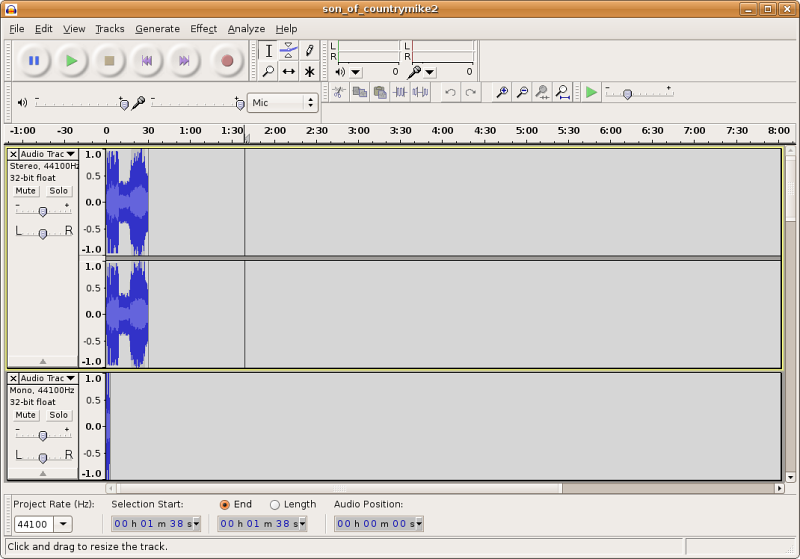The width and height of the screenshot is (800, 559).
Task: Click mono track pan slider handle
Action: point(43,458)
